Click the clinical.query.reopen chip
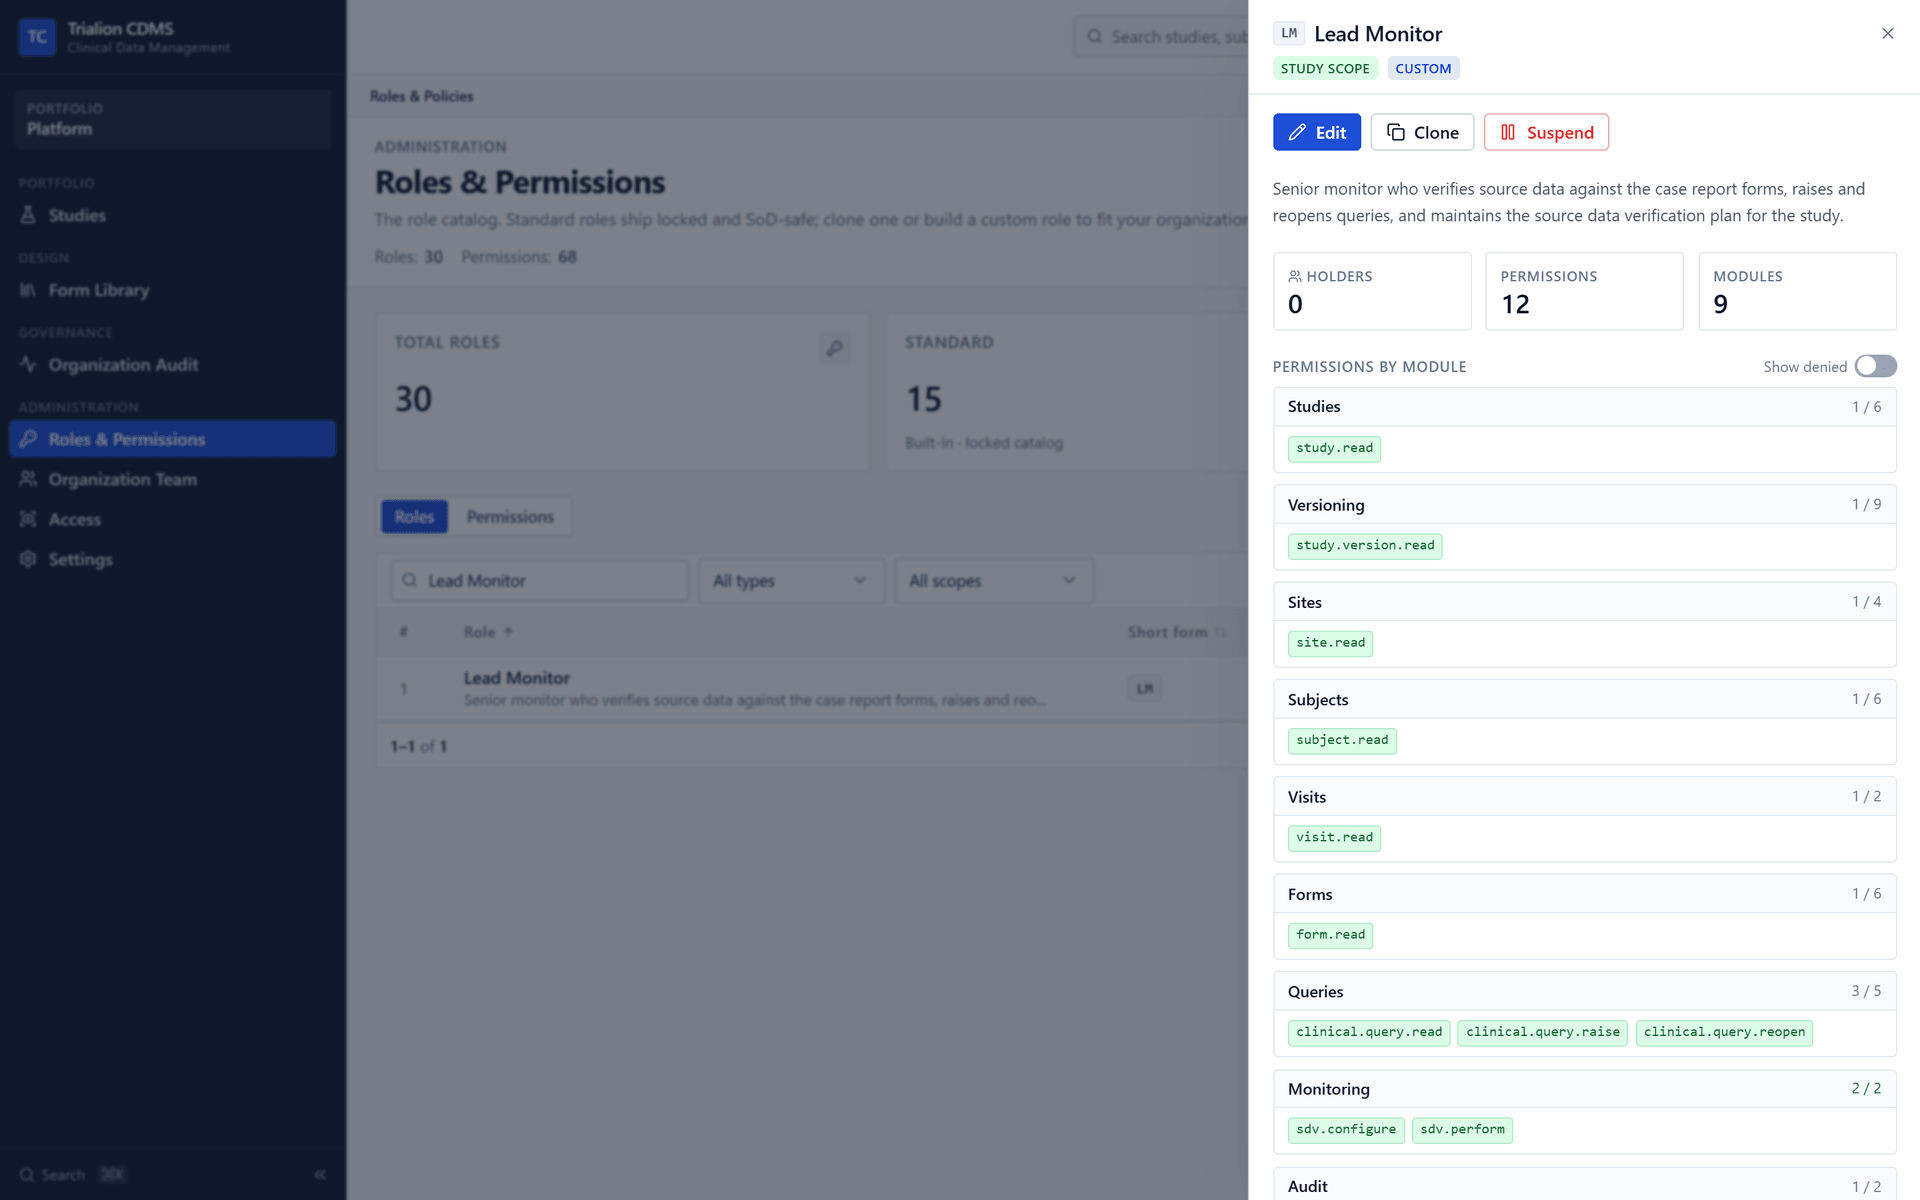The height and width of the screenshot is (1200, 1920). coord(1724,1032)
